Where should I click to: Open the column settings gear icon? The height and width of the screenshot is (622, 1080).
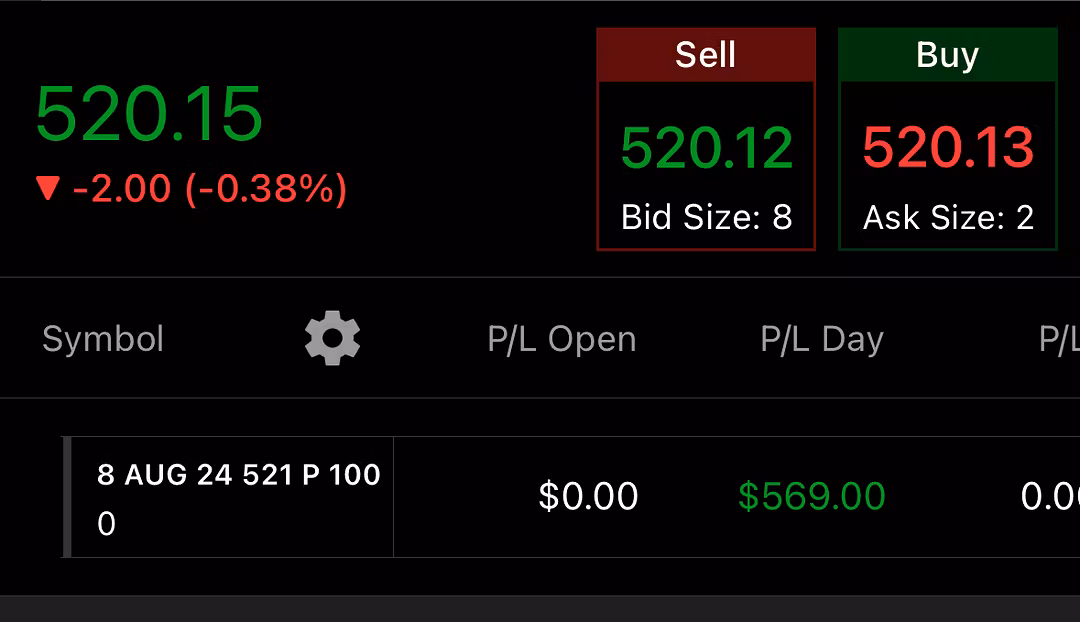332,338
